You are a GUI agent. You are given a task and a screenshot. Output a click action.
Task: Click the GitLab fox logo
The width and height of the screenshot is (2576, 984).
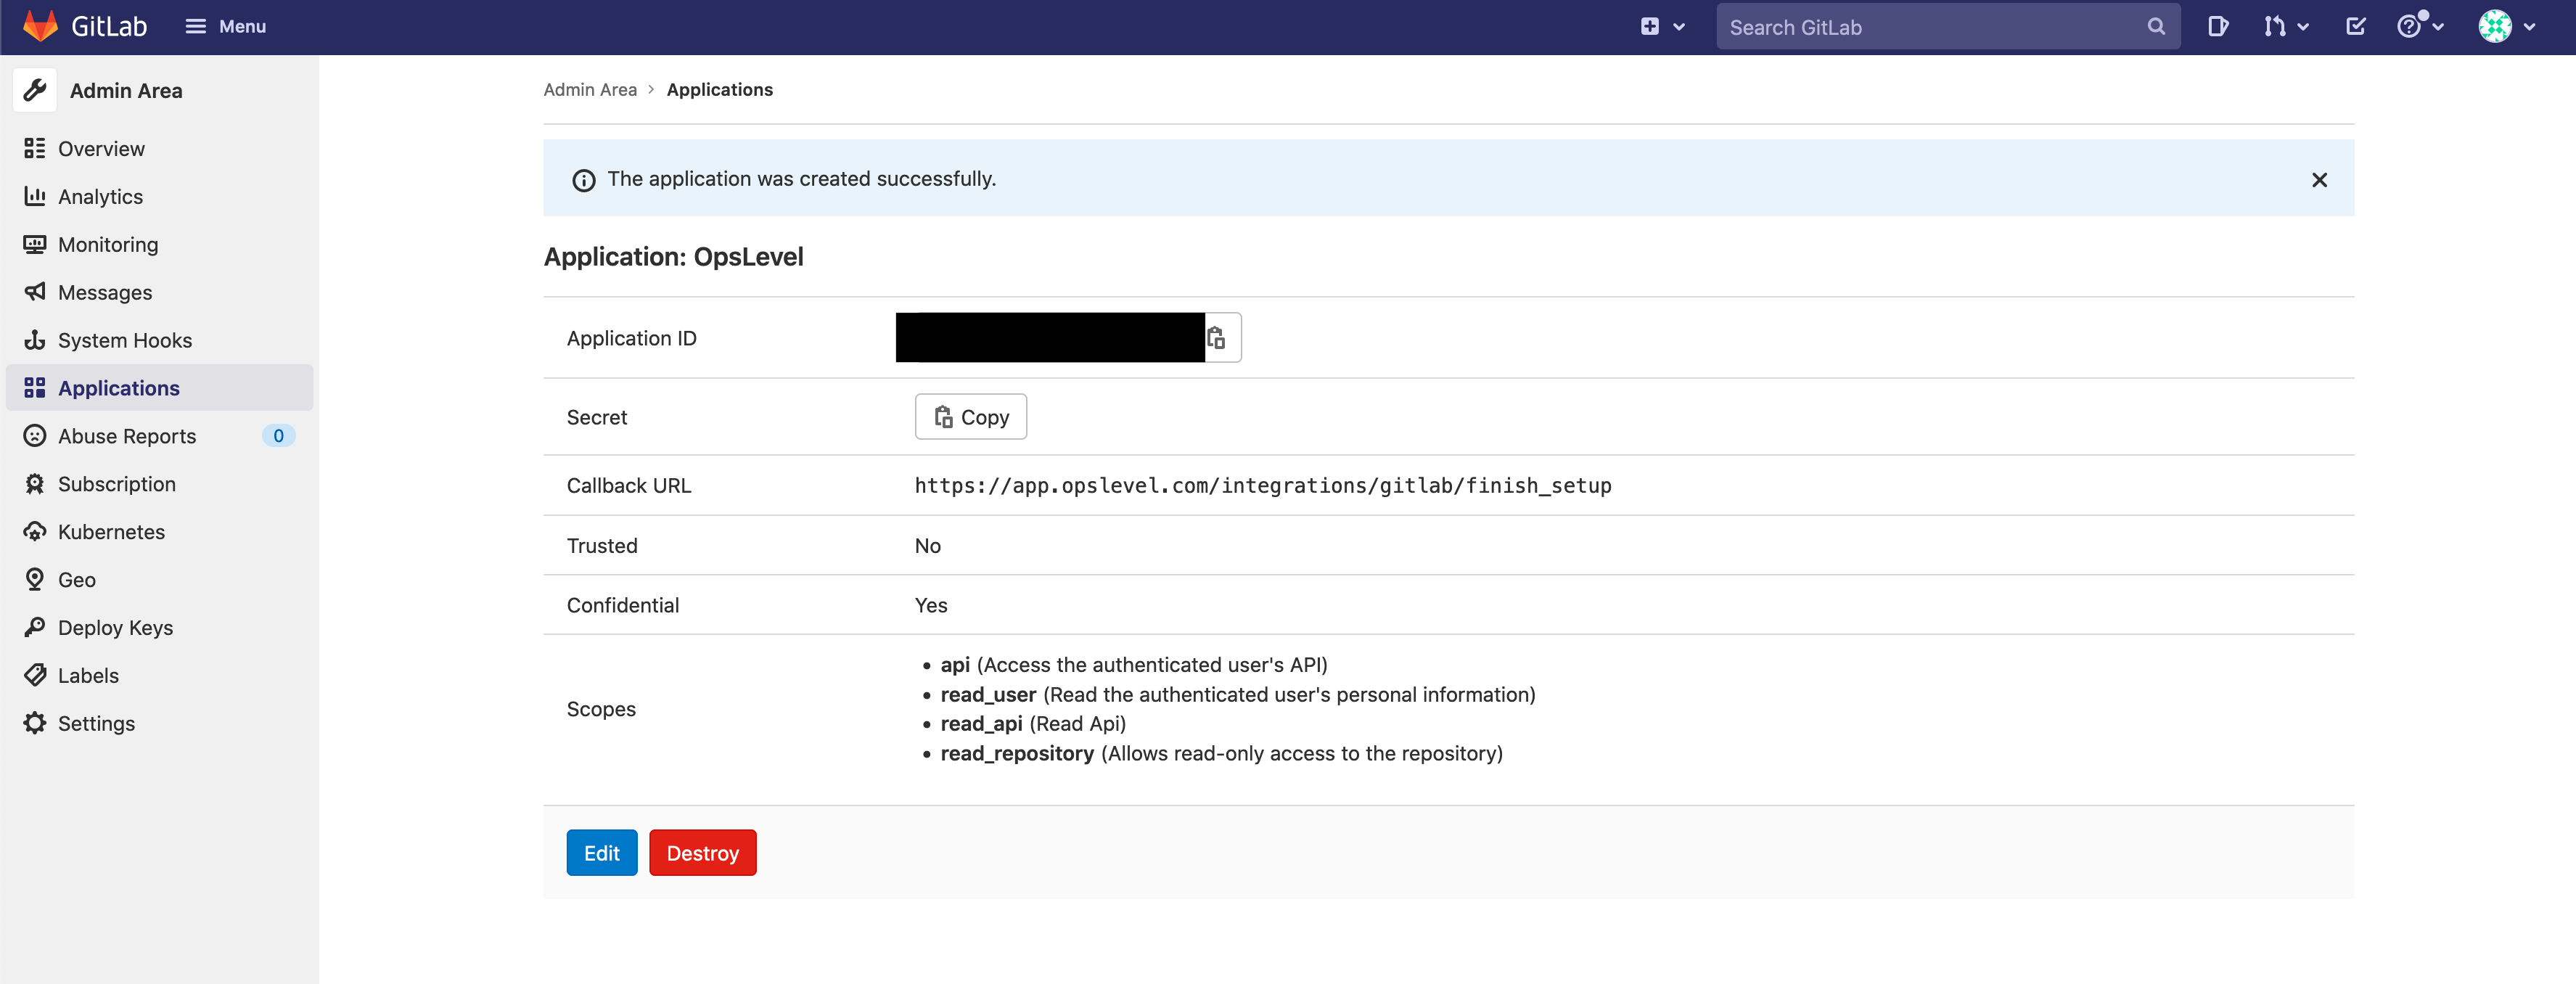[x=40, y=27]
